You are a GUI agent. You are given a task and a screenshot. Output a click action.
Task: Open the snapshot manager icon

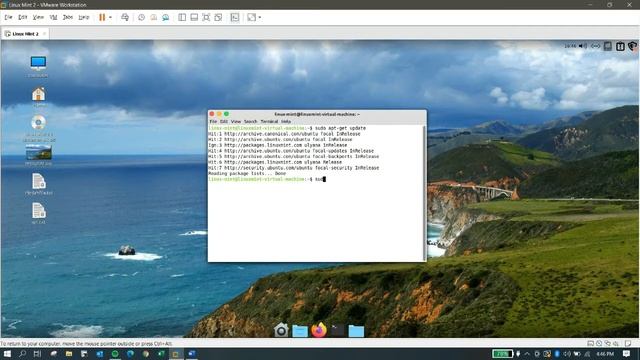coord(165,17)
